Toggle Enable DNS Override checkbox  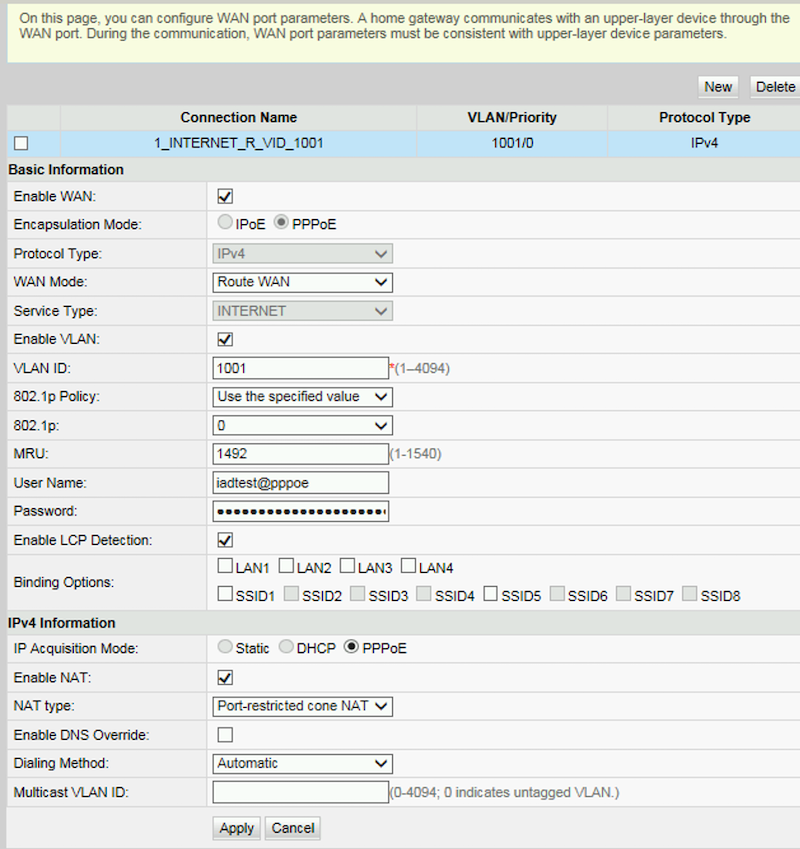[225, 735]
